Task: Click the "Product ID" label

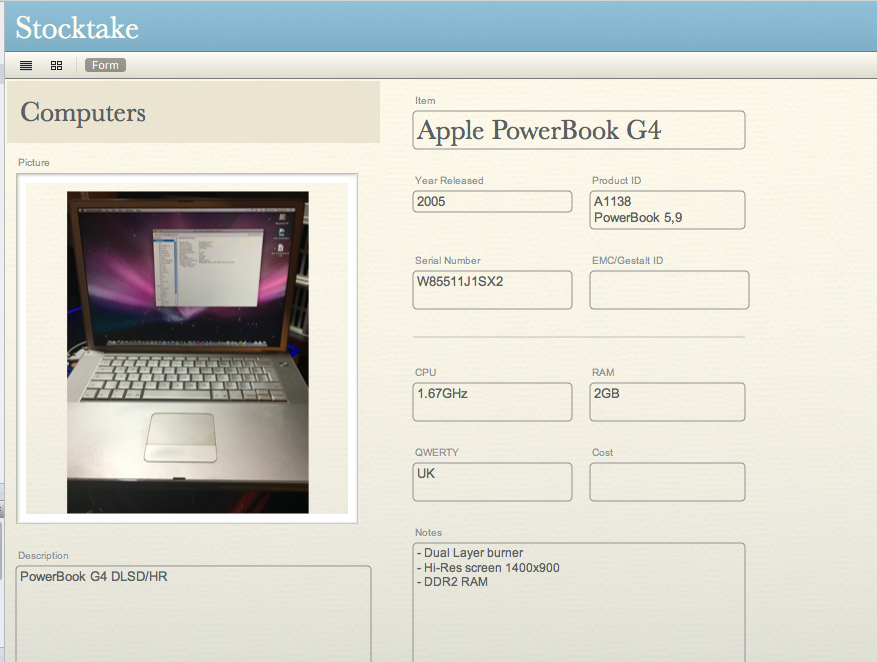Action: [x=616, y=181]
